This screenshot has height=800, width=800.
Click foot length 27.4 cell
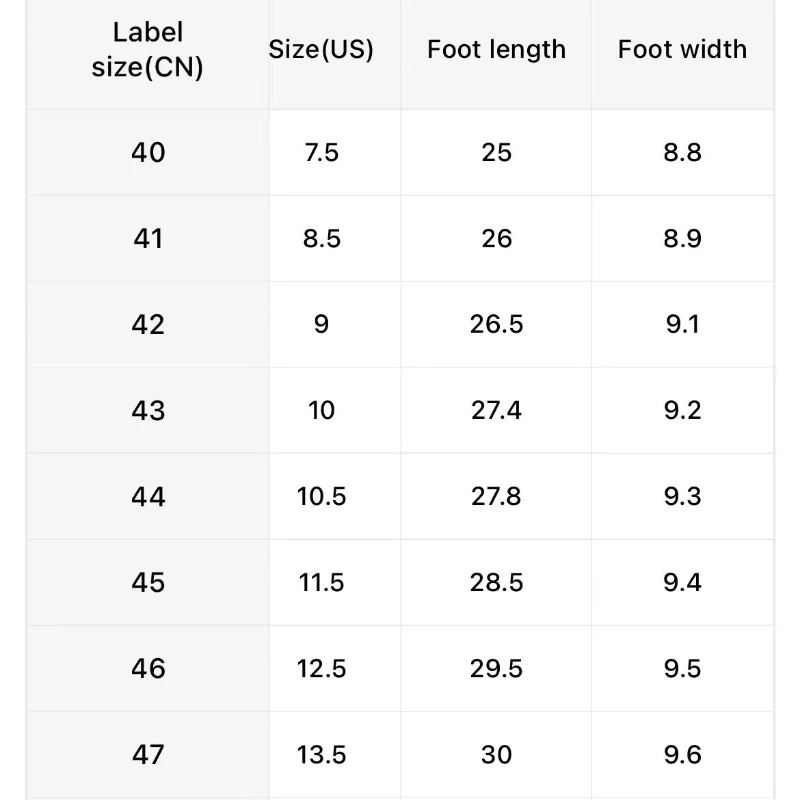496,411
